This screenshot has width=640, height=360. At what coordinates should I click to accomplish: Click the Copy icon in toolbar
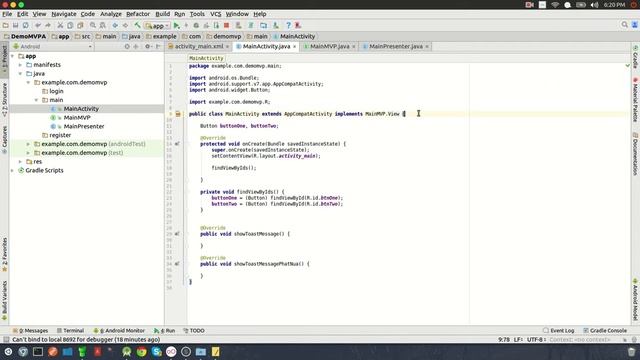(70, 25)
